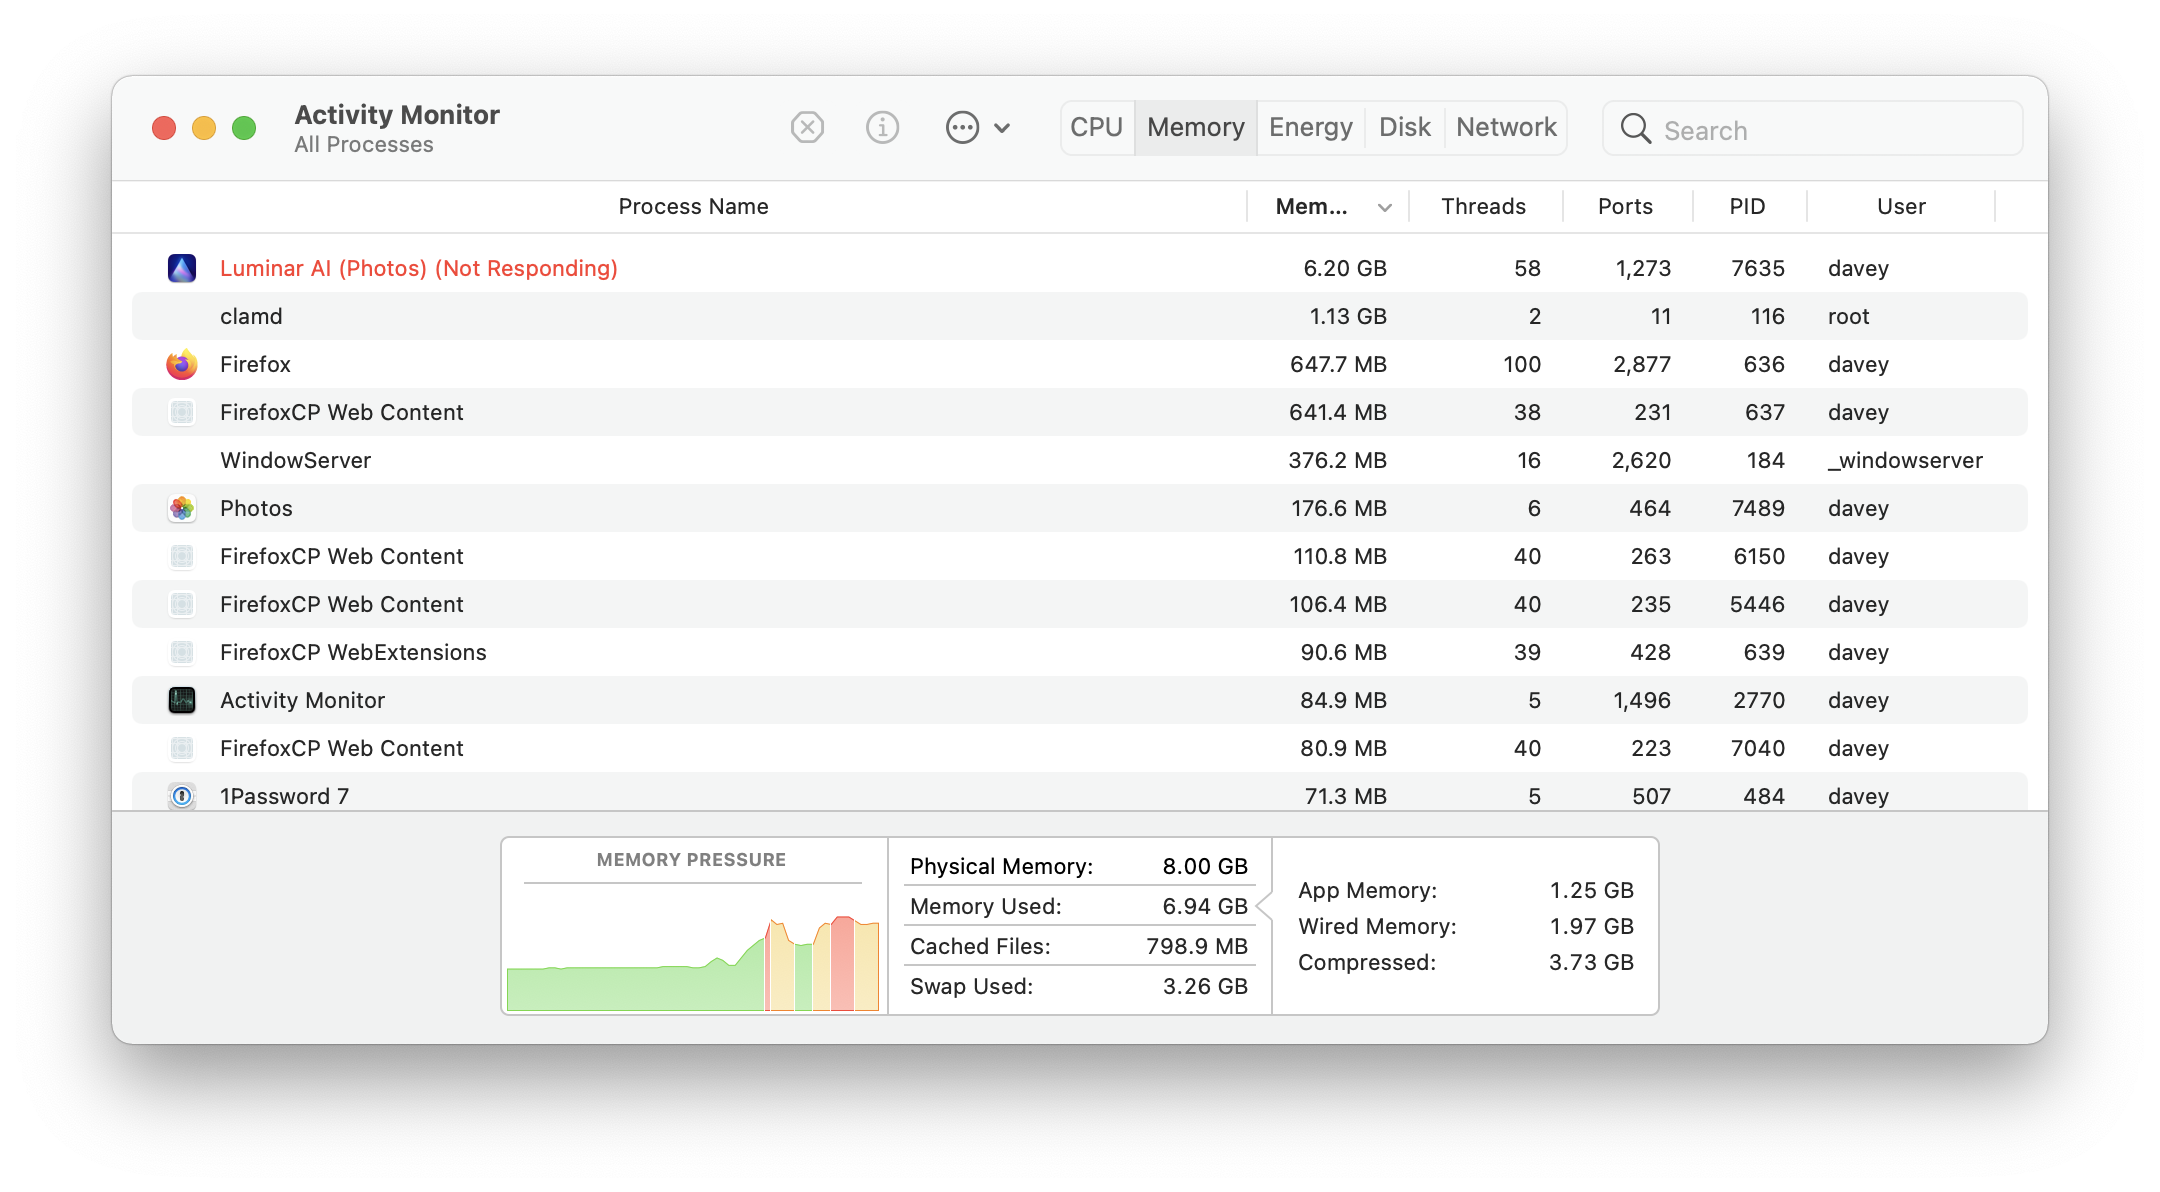This screenshot has width=2160, height=1192.
Task: Switch to the Energy tab
Action: [x=1310, y=128]
